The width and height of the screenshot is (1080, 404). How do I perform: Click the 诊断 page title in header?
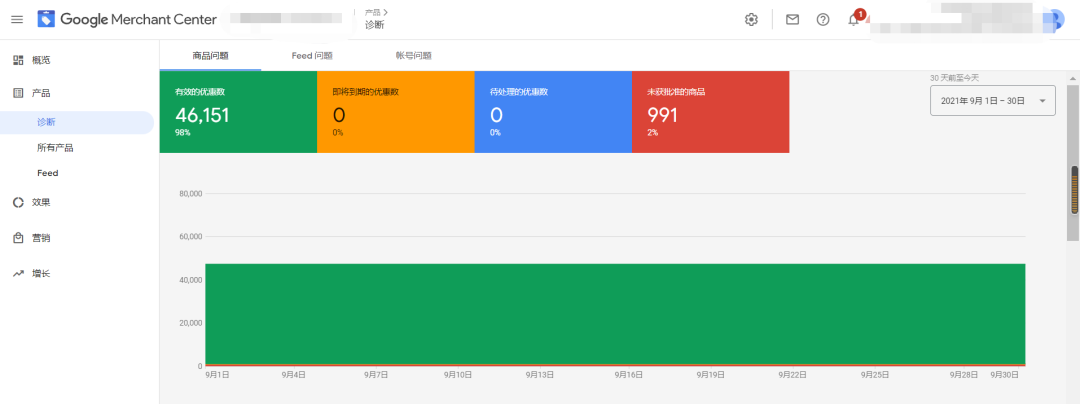(x=375, y=25)
